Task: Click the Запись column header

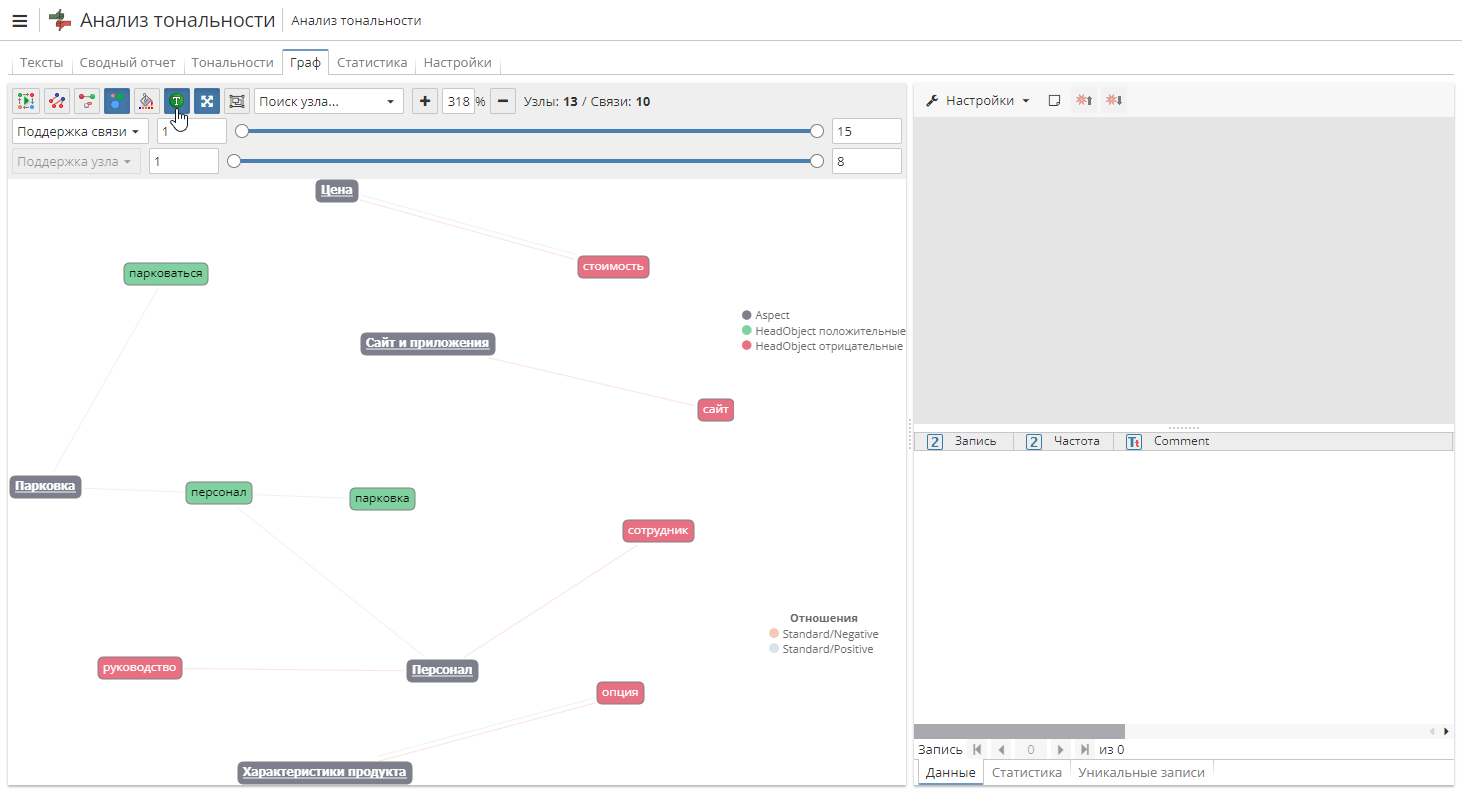Action: click(964, 441)
